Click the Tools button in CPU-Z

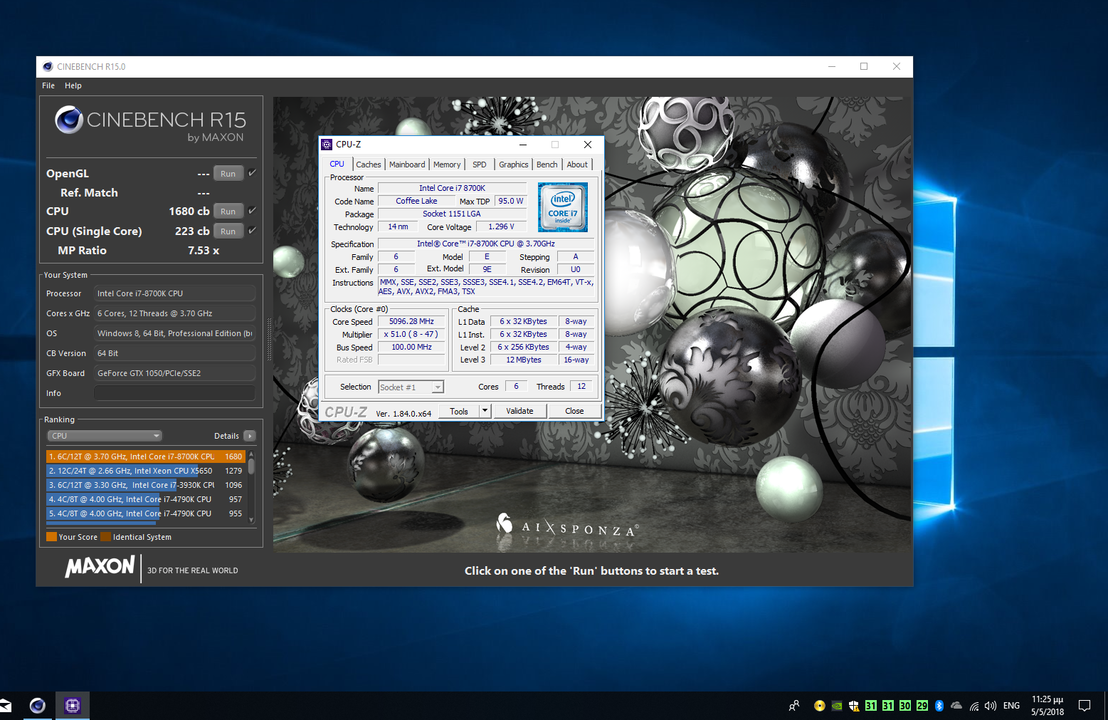pyautogui.click(x=459, y=411)
